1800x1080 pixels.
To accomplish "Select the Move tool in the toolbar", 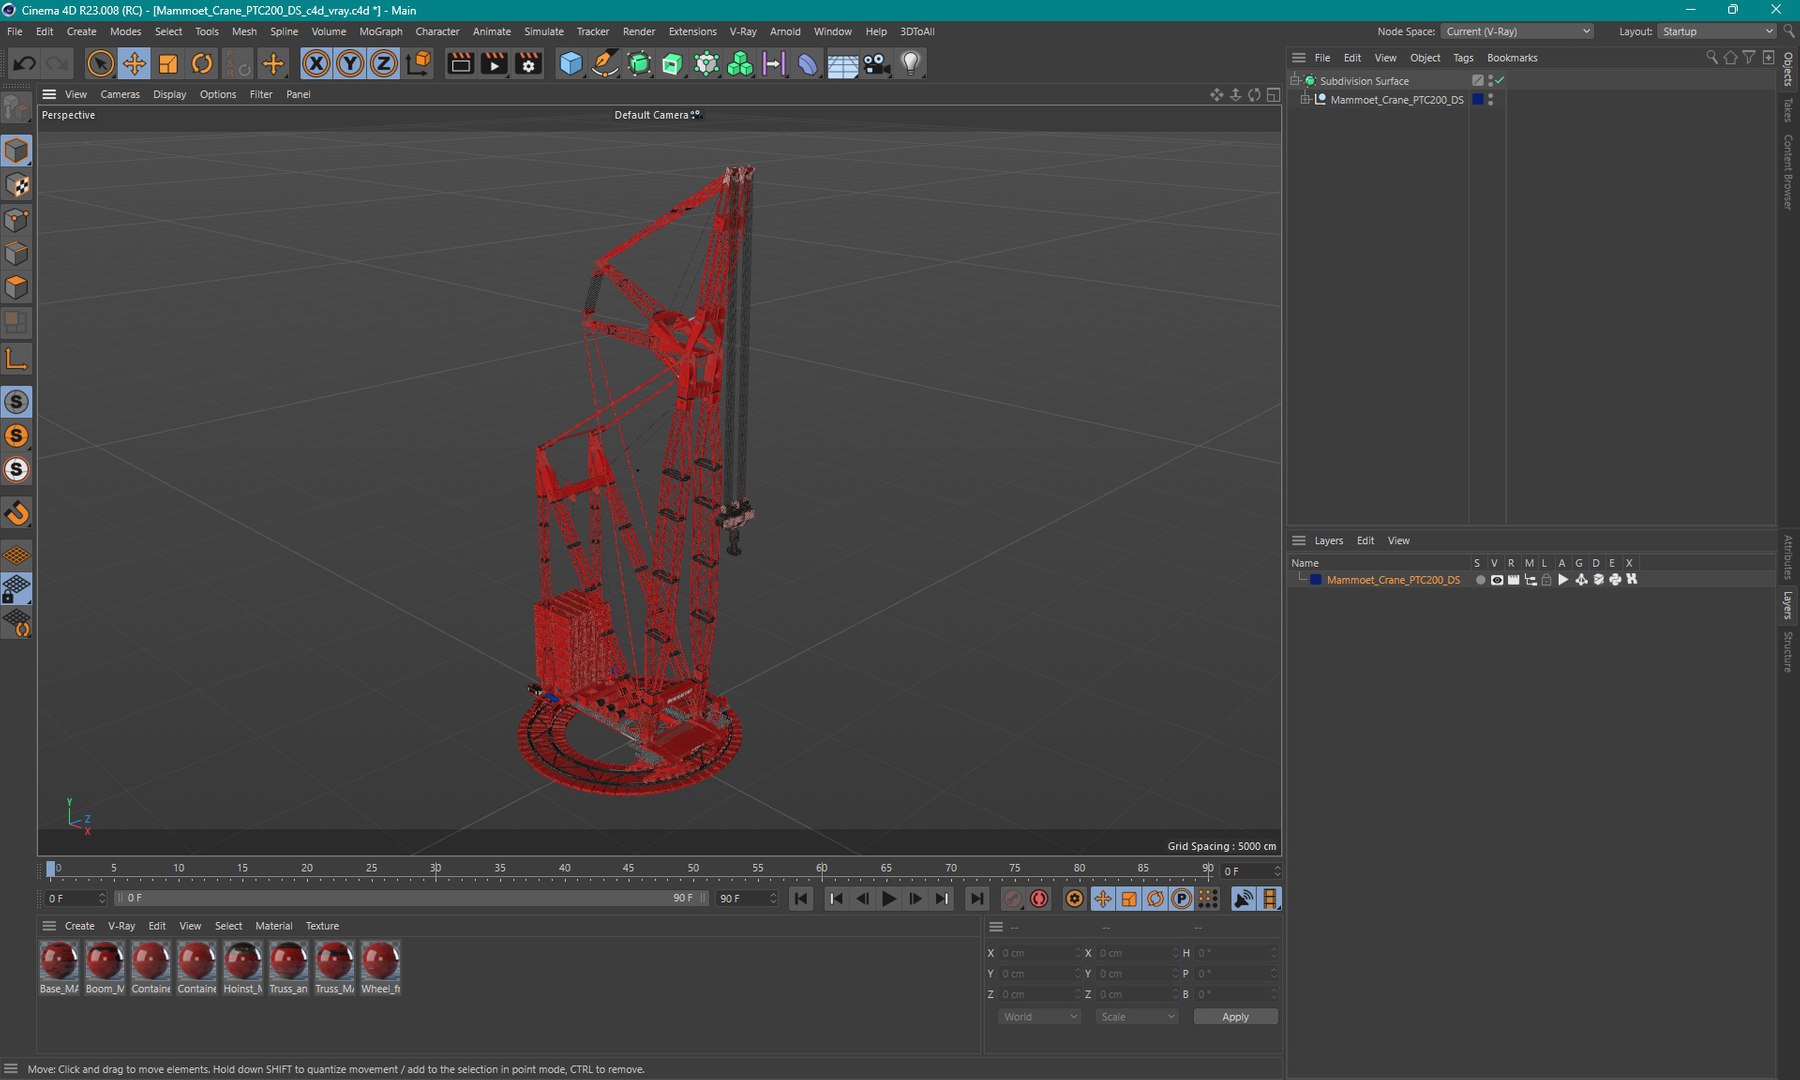I will click(x=134, y=64).
